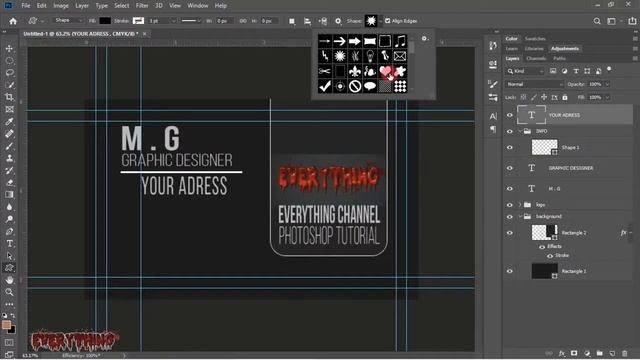Open the Filter menu

142,6
